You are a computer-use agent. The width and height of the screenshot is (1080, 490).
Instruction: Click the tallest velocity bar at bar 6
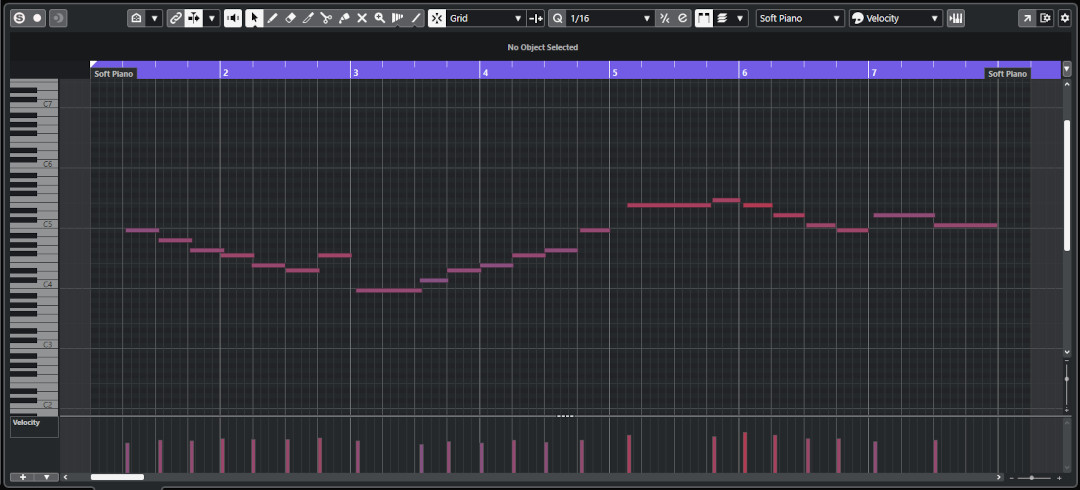[745, 452]
